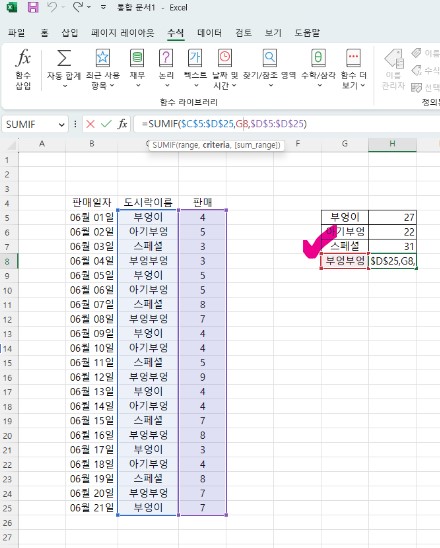
Task: Switch to the View (보기) tab
Action: [x=273, y=33]
